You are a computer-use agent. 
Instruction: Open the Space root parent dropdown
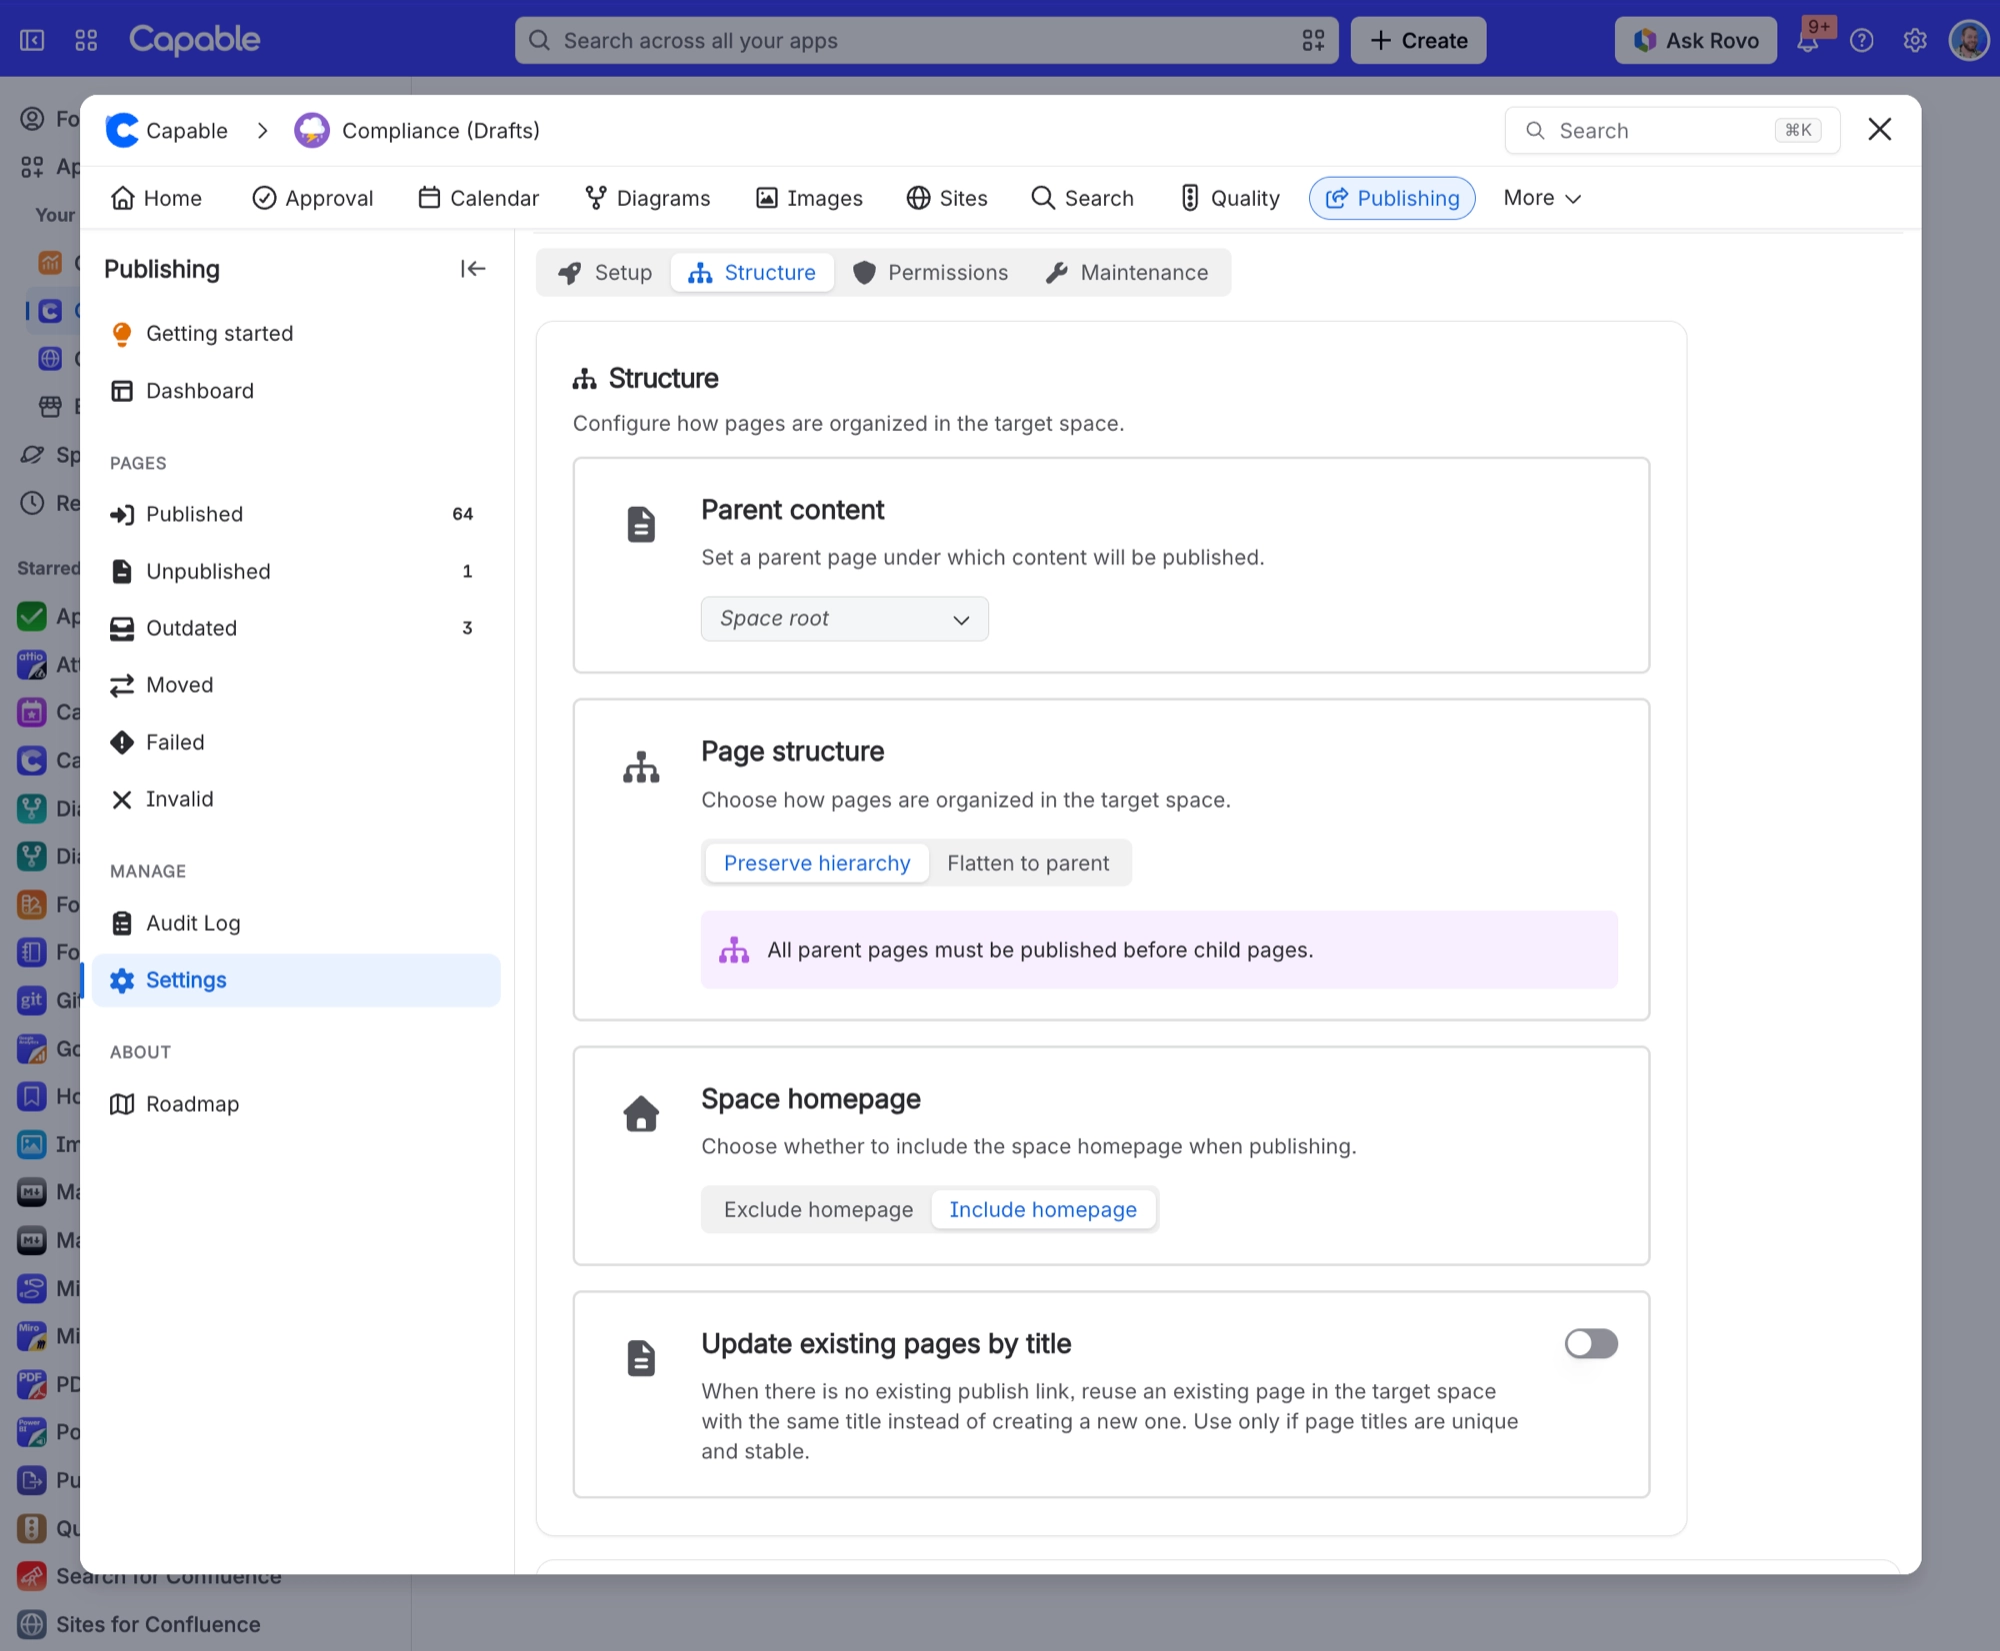[845, 619]
